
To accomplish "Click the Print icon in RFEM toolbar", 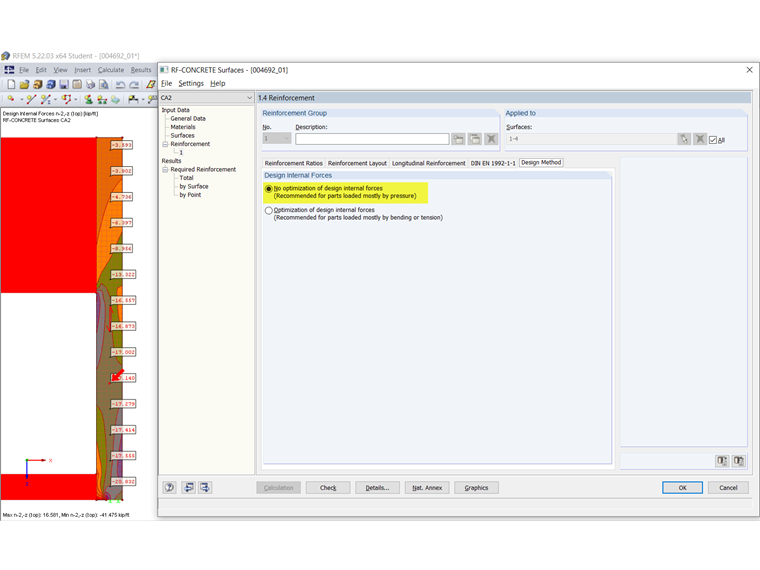I will (90, 84).
